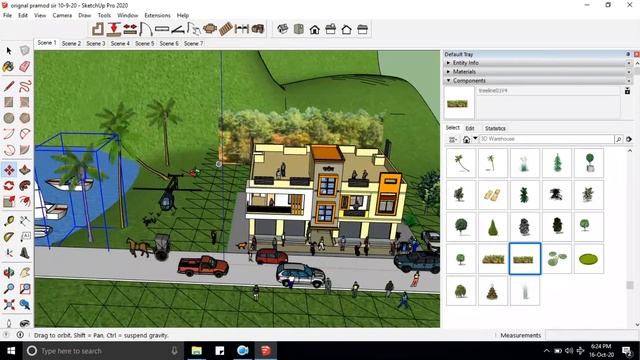The image size is (640, 360).
Task: Select the cone-shaped shrub component thumbnail
Action: coord(493,227)
